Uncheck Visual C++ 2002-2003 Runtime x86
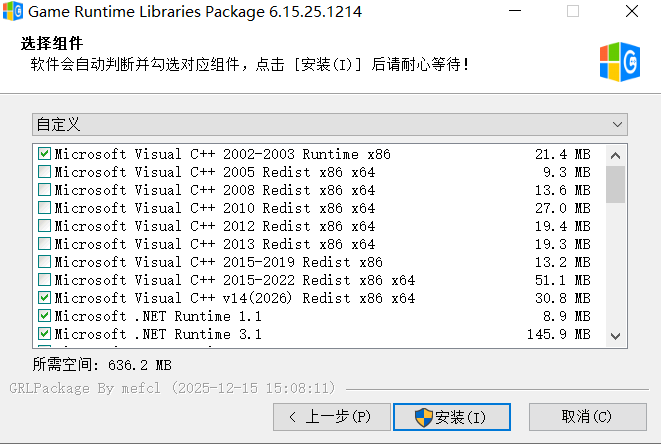661x444 pixels. 44,153
